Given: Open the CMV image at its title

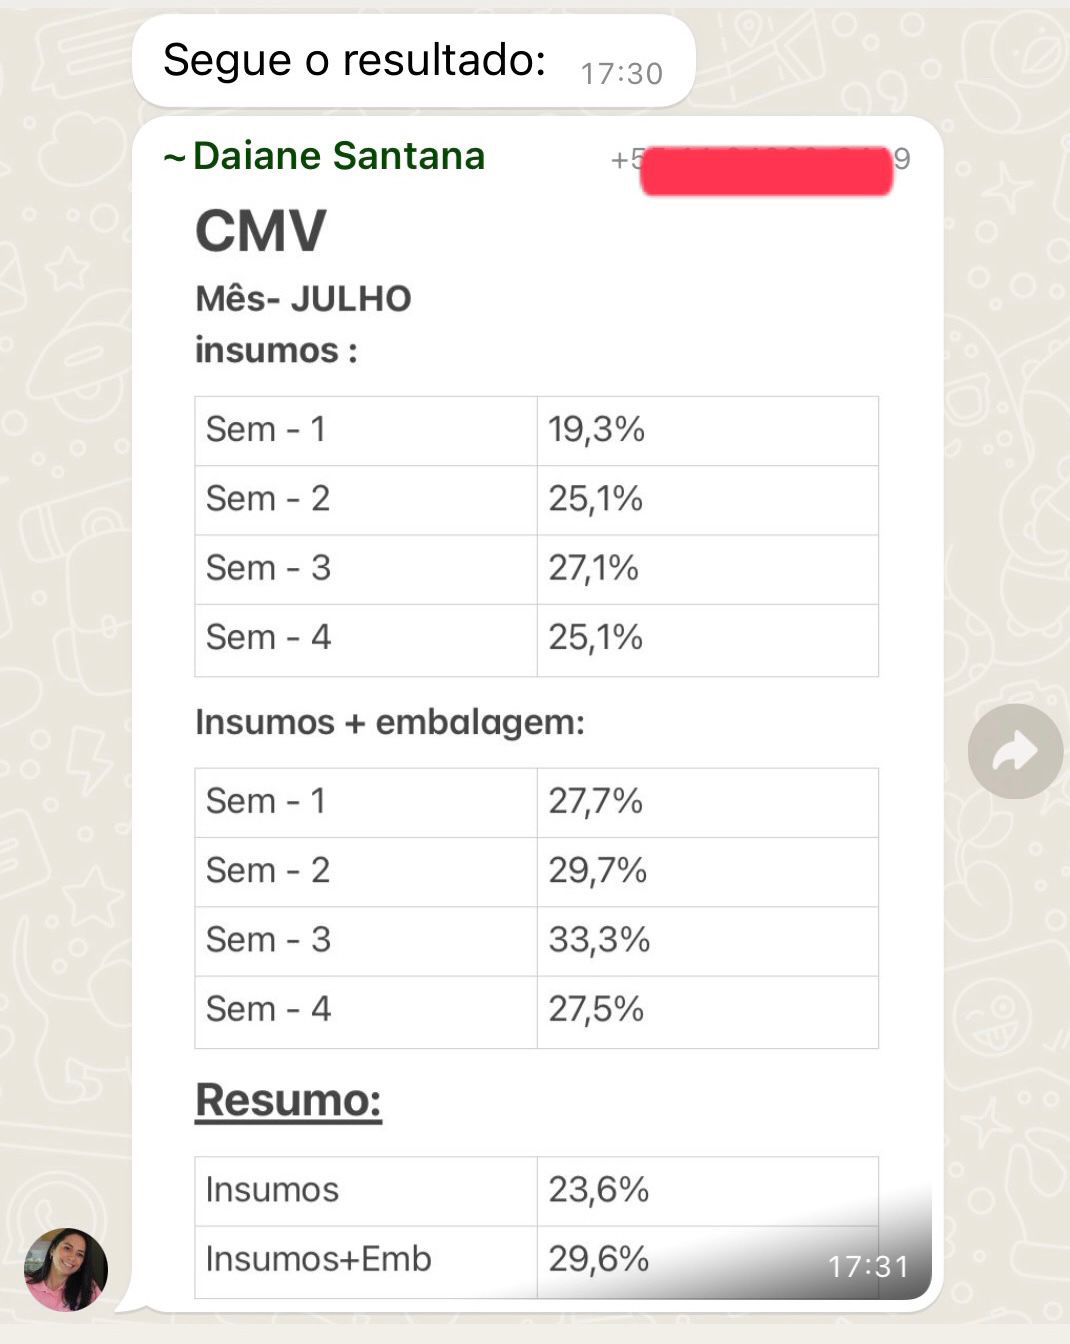Looking at the screenshot, I should [x=261, y=231].
